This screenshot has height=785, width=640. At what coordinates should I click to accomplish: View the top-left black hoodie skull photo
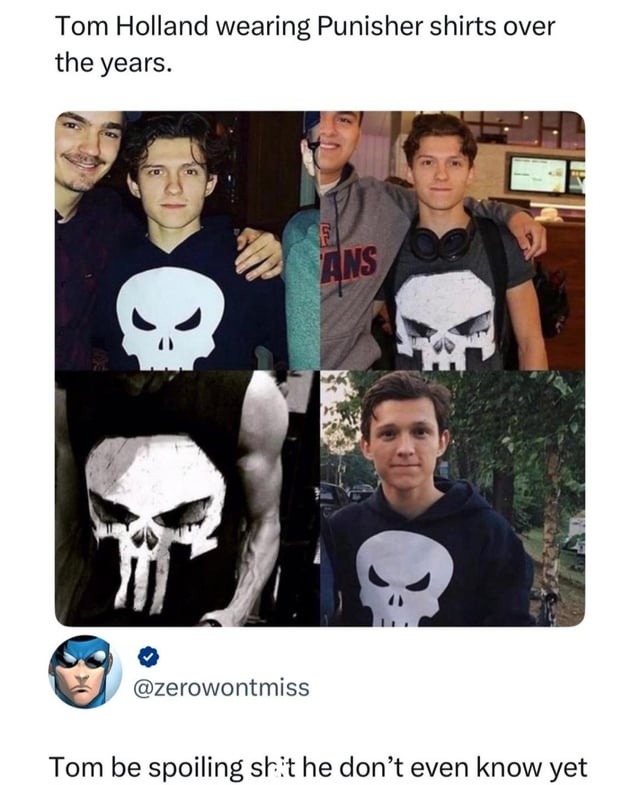[187, 241]
